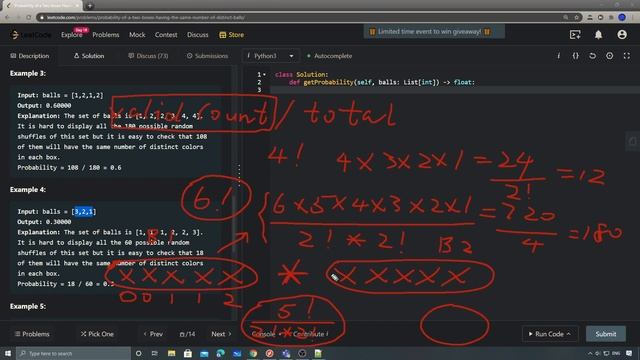Open the Contest page
The image size is (640, 360).
coord(166,35)
